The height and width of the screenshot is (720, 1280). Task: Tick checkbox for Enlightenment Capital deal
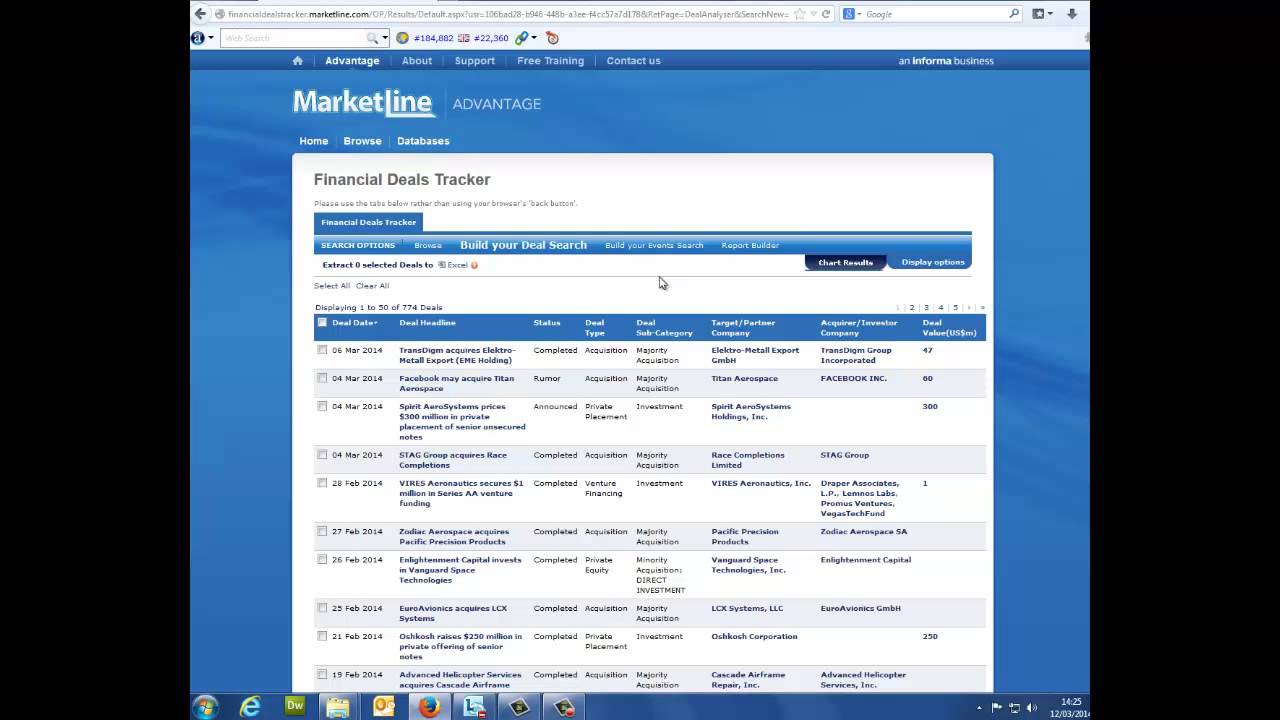(322, 559)
